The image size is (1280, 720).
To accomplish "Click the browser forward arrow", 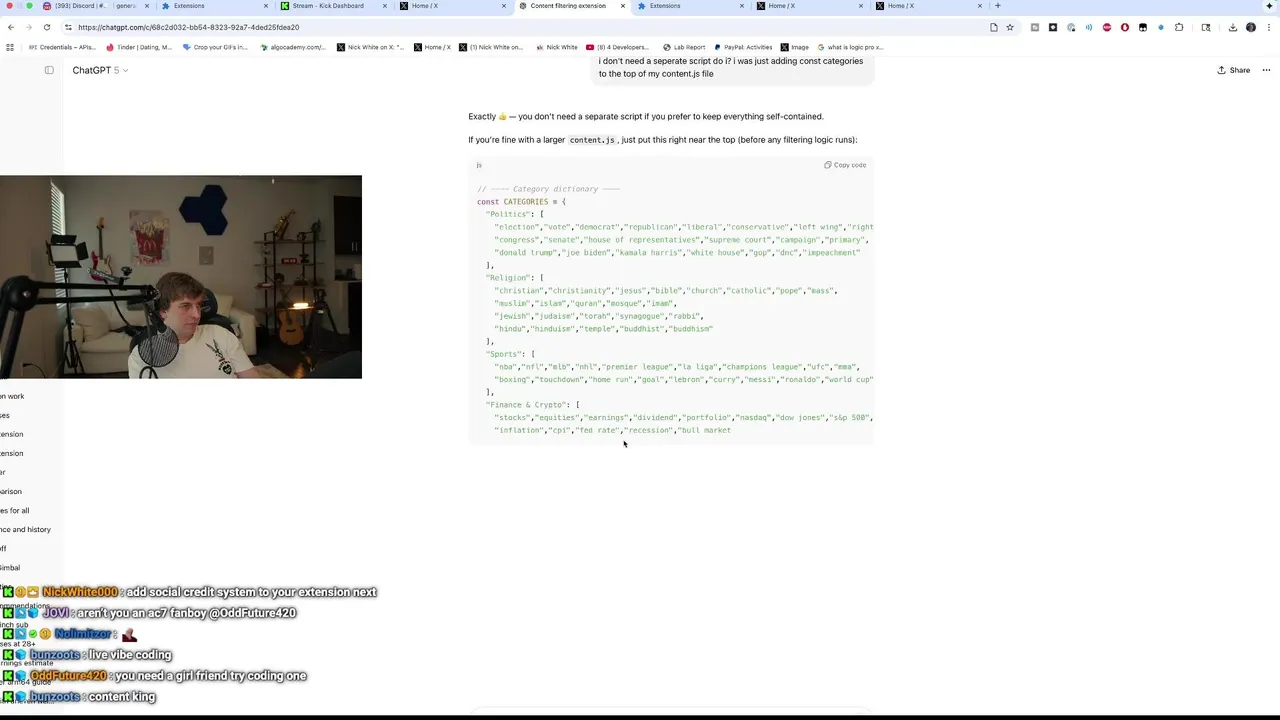I will pos(28,27).
